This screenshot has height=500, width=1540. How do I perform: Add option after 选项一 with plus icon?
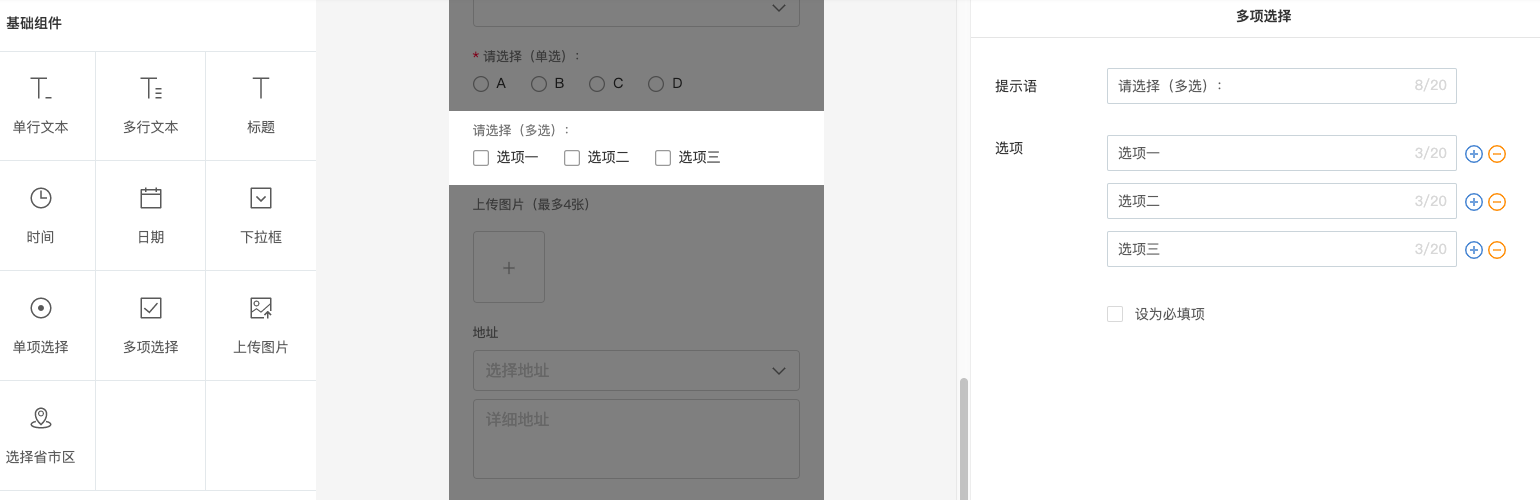[1474, 154]
